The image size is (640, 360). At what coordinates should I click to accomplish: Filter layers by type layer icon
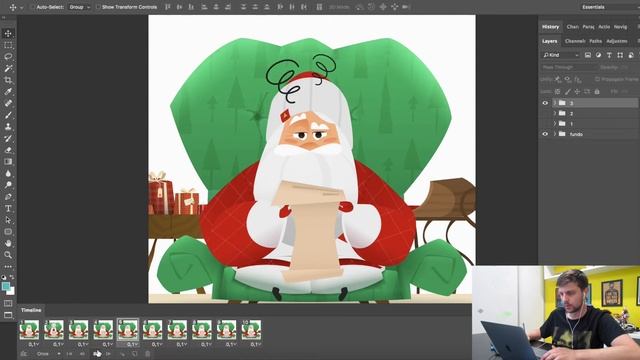tap(609, 55)
